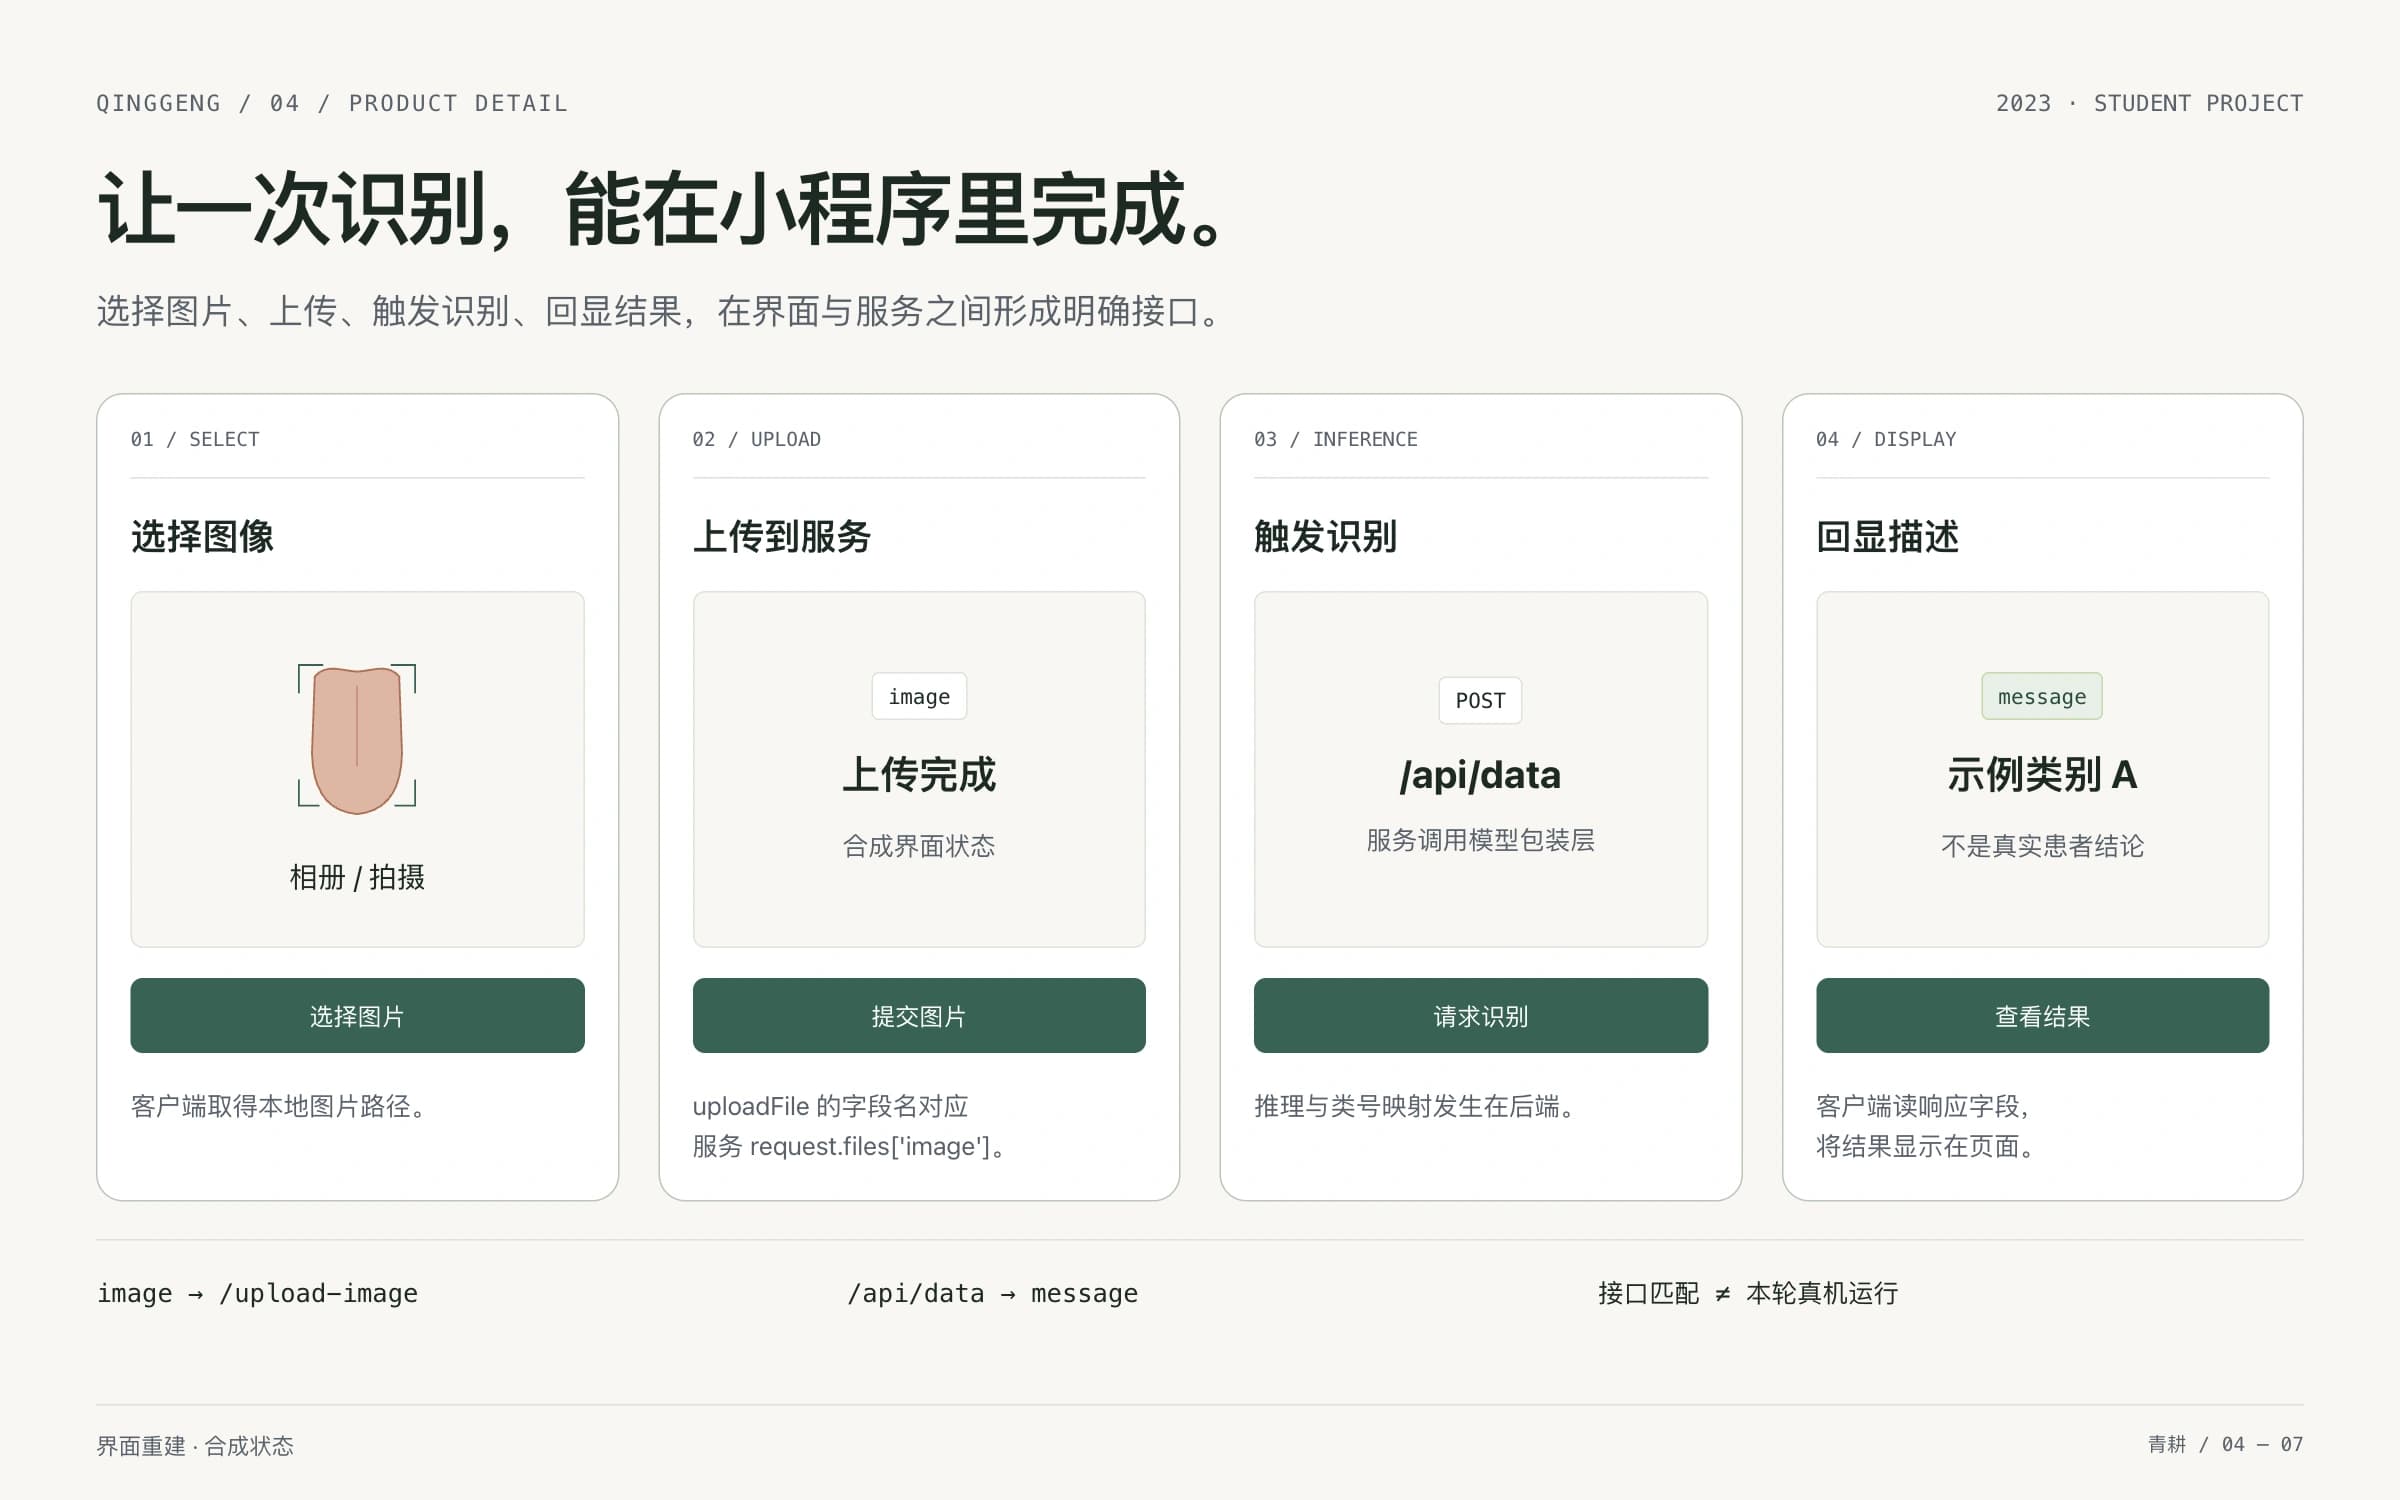Click the image tag chip
This screenshot has width=2400, height=1500.
(919, 696)
